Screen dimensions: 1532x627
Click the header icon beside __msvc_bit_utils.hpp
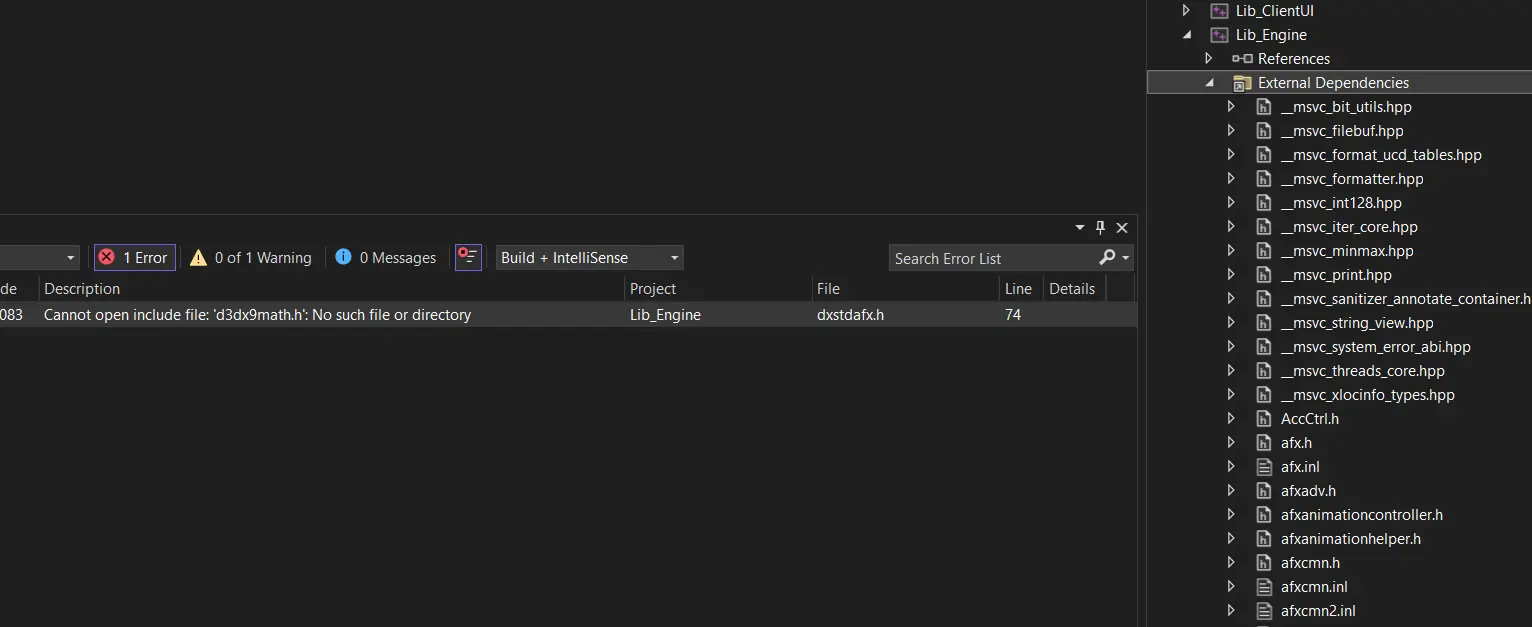tap(1264, 107)
